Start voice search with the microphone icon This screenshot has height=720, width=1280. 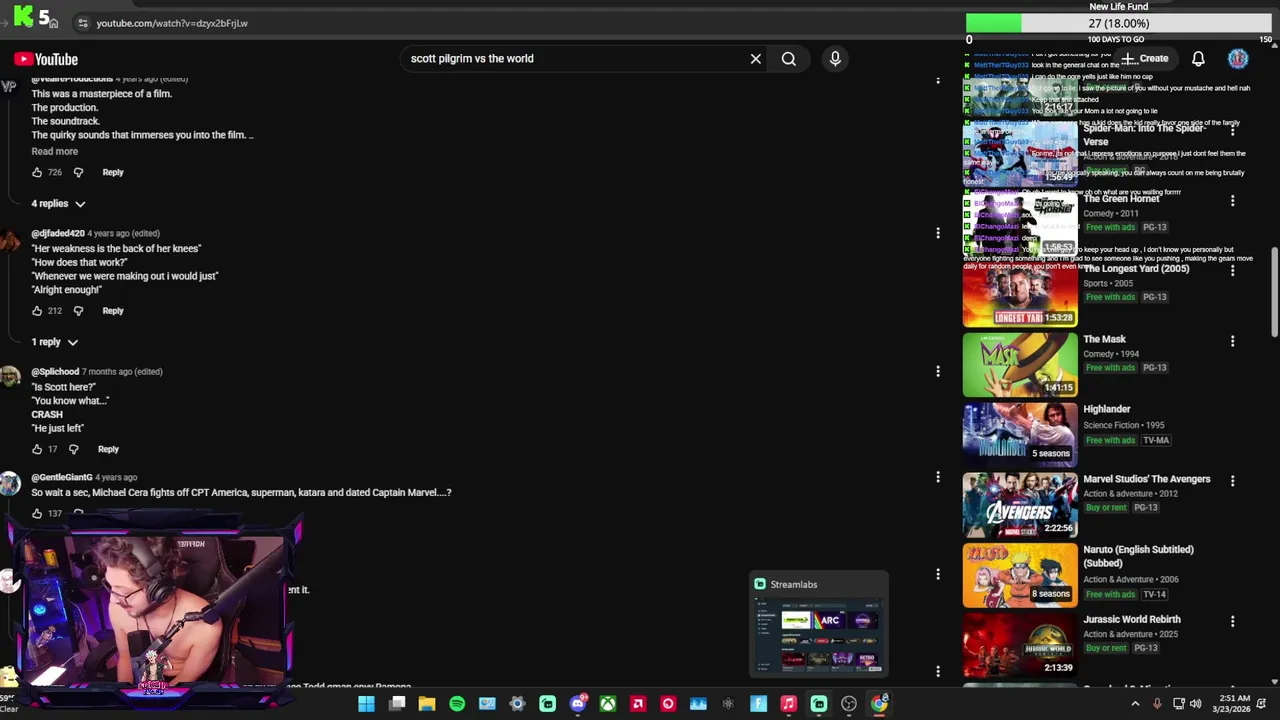coord(835,59)
